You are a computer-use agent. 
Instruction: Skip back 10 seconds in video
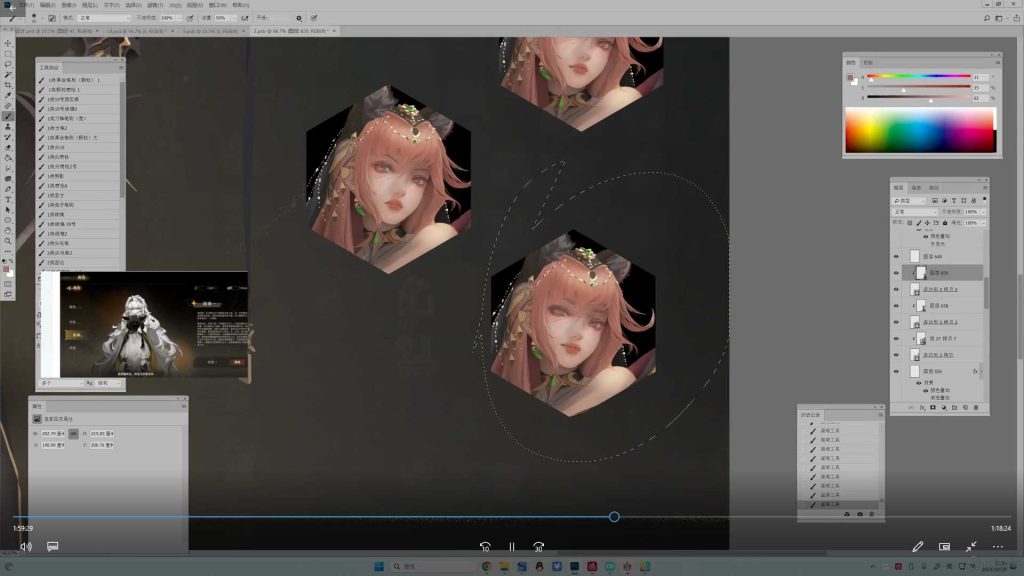pyautogui.click(x=485, y=547)
